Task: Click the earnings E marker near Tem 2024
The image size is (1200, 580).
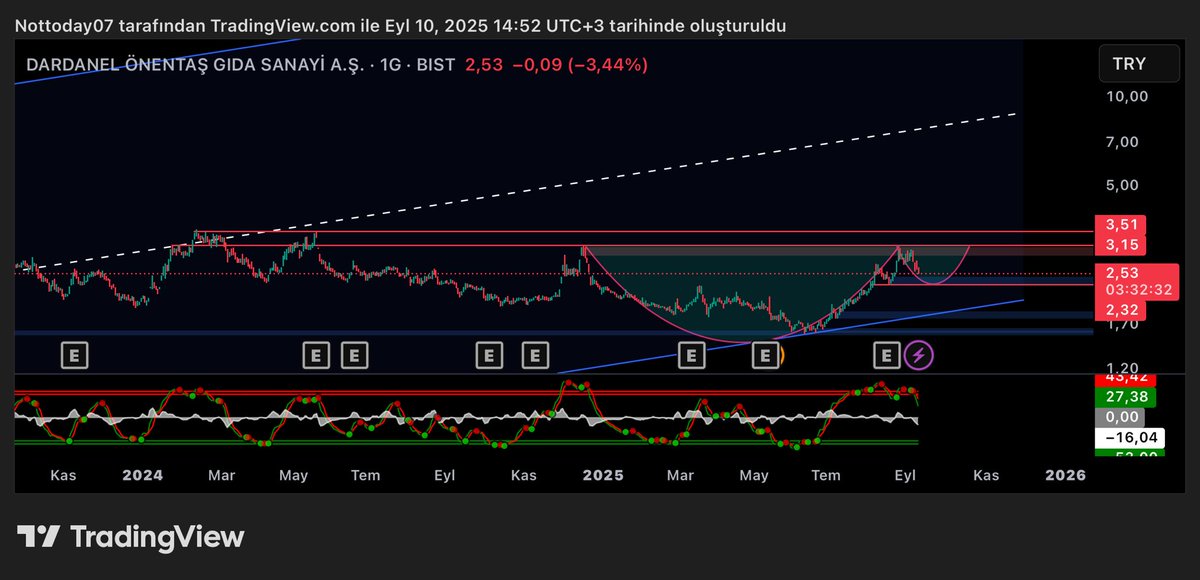Action: (353, 354)
